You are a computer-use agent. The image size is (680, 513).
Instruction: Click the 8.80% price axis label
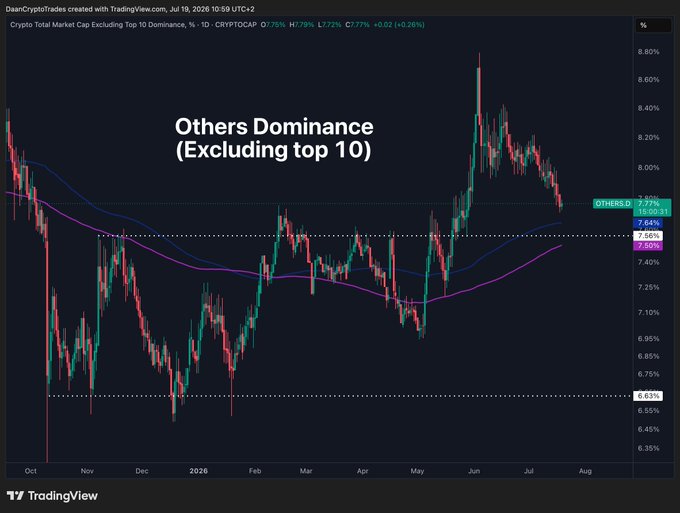648,52
